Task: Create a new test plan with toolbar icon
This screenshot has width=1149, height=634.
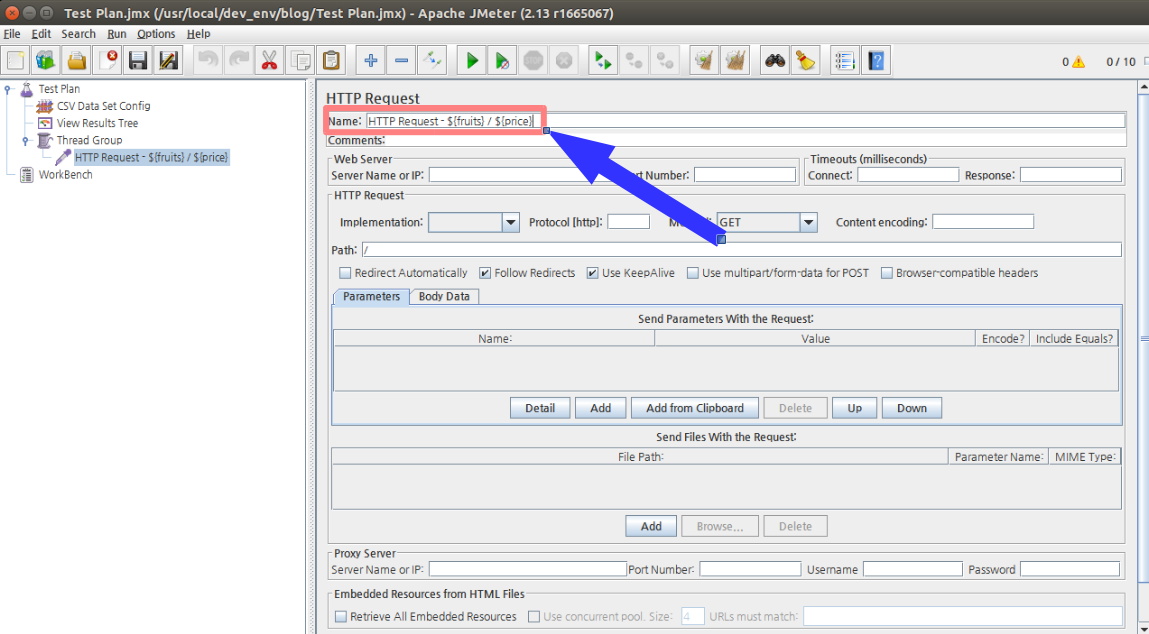Action: 16,60
